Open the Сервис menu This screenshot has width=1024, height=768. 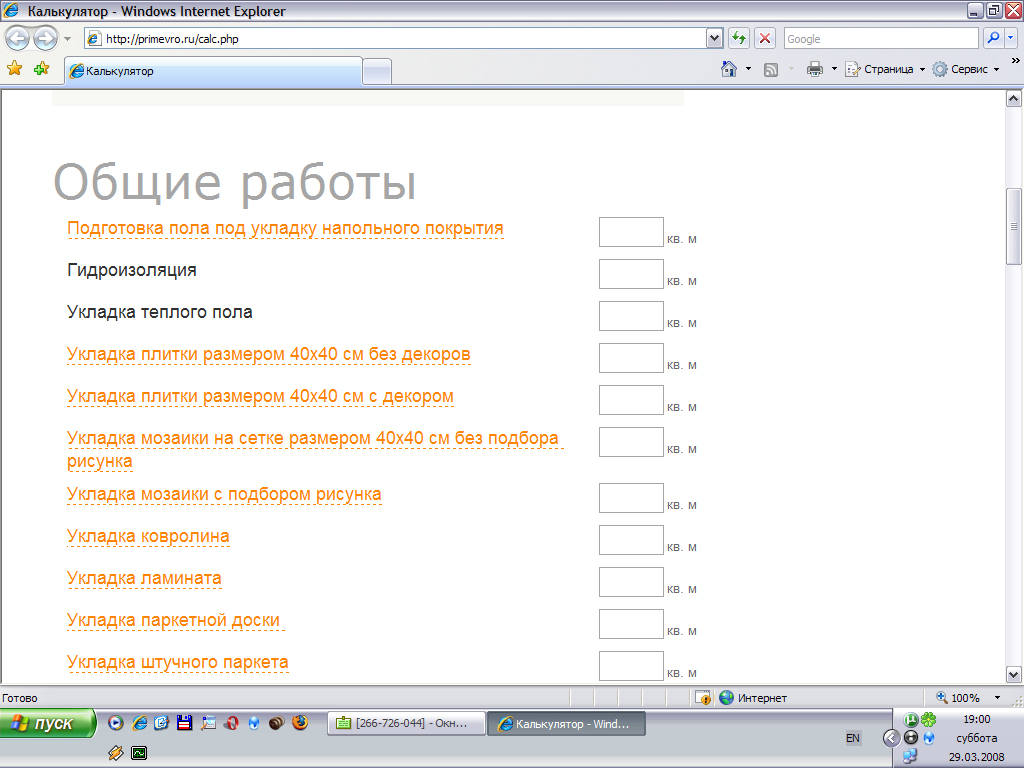[967, 69]
